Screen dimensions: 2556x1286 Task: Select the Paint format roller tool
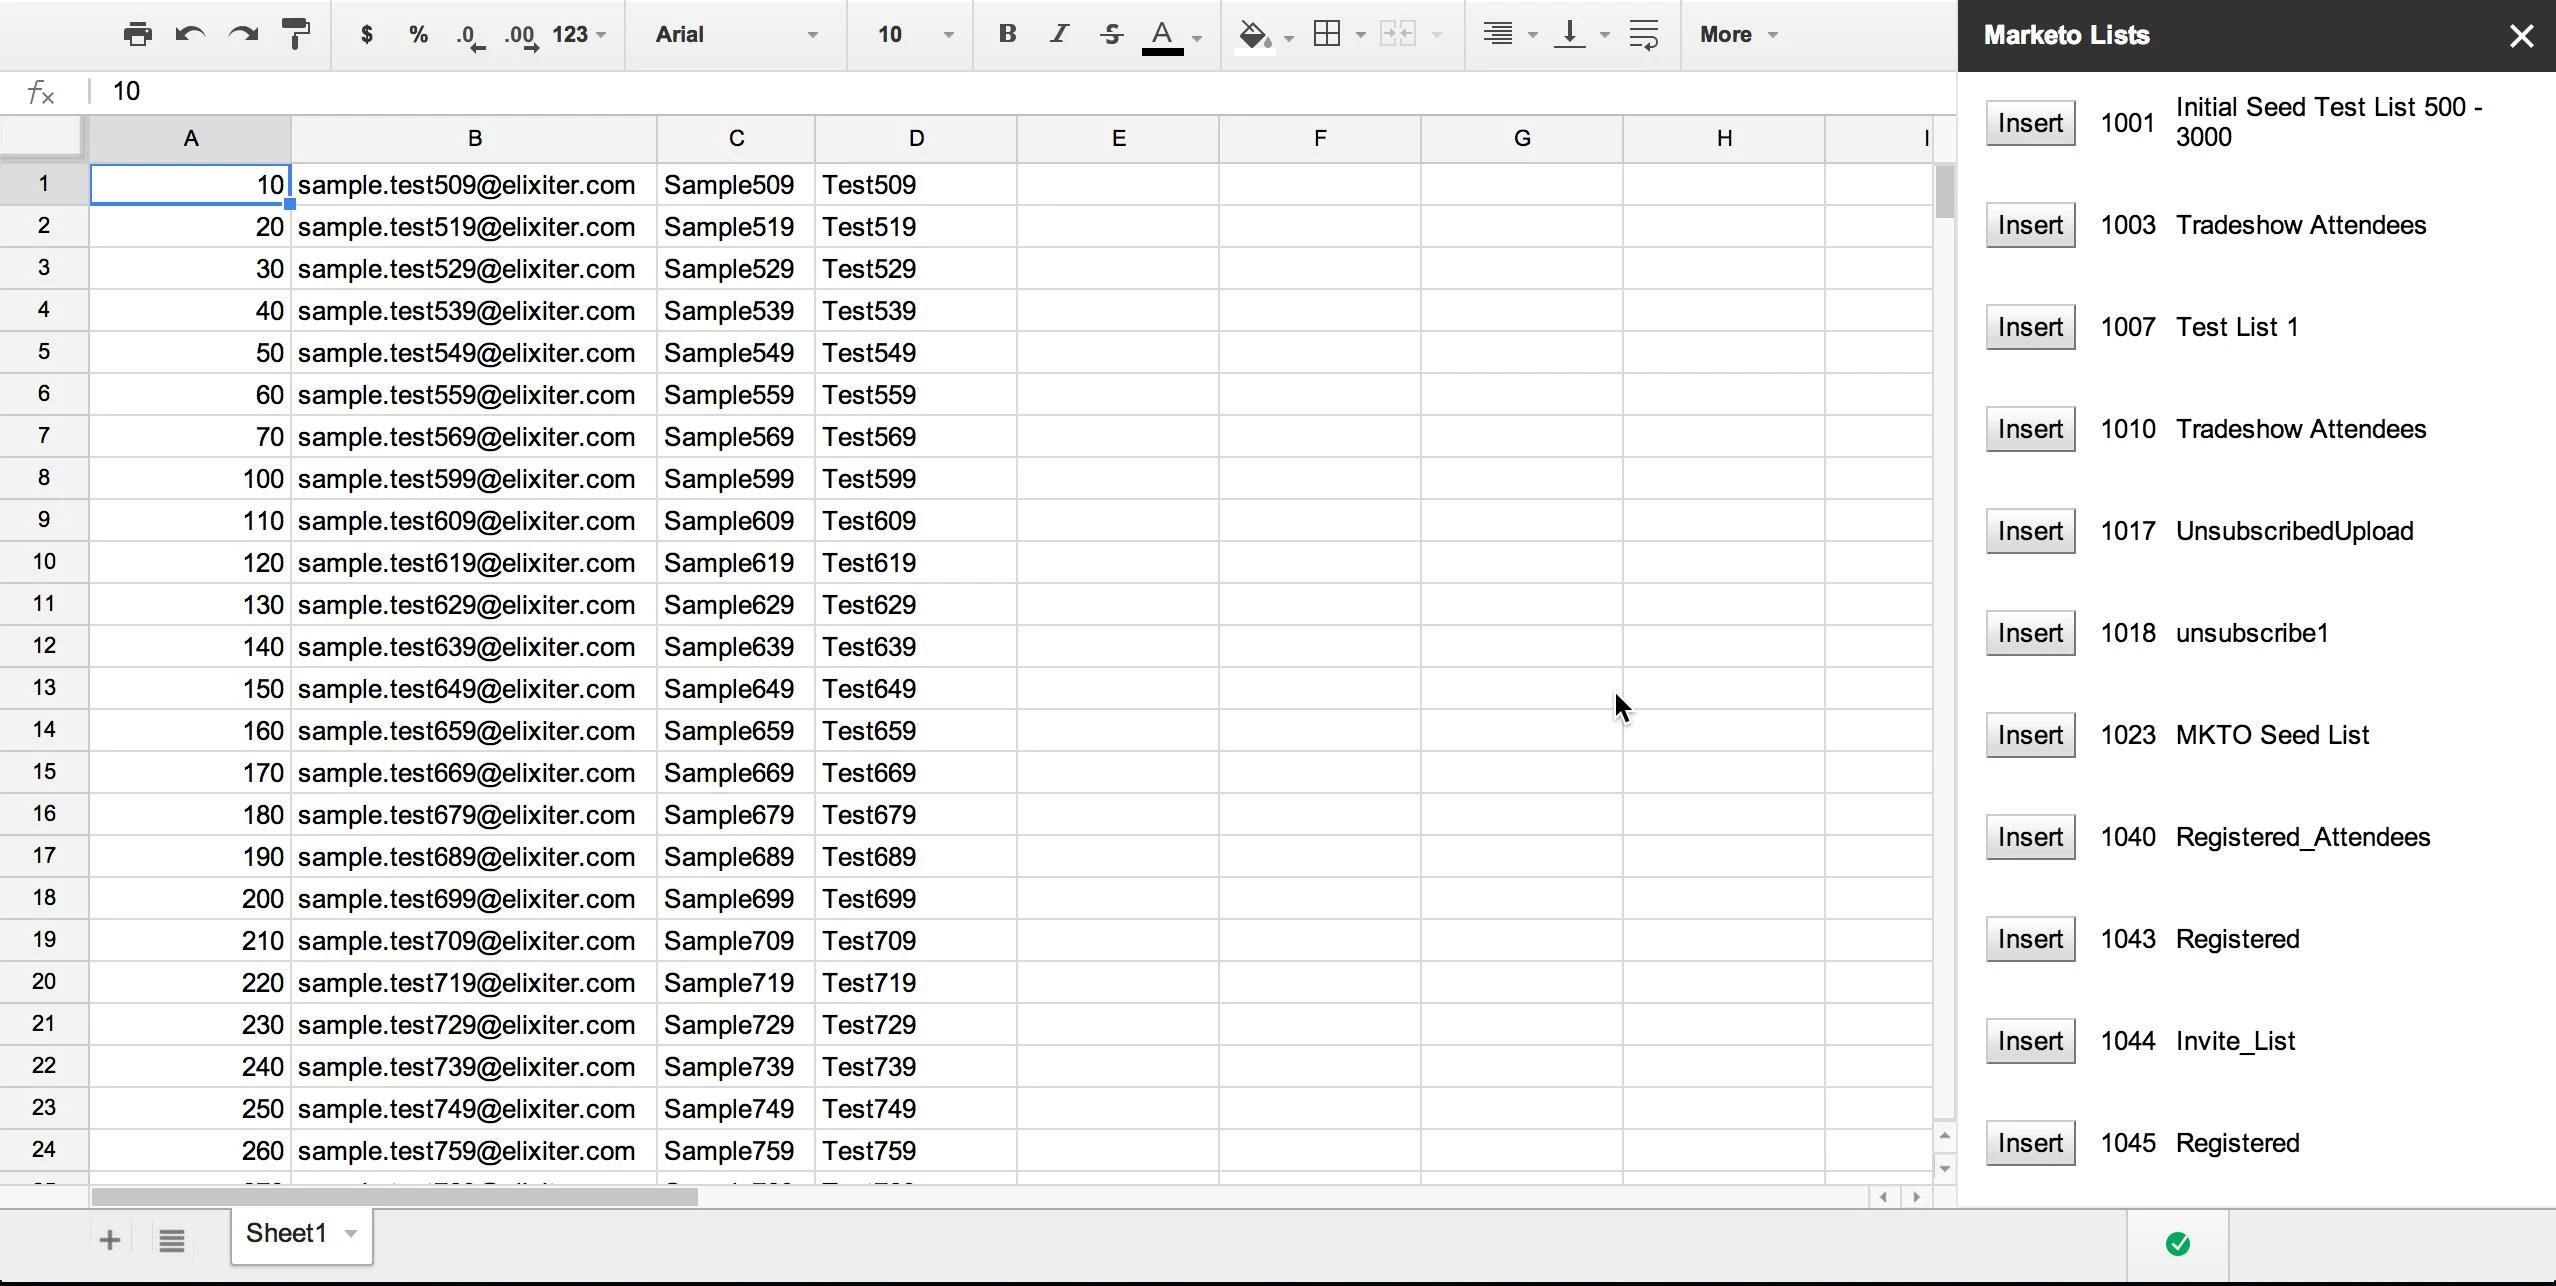click(296, 35)
